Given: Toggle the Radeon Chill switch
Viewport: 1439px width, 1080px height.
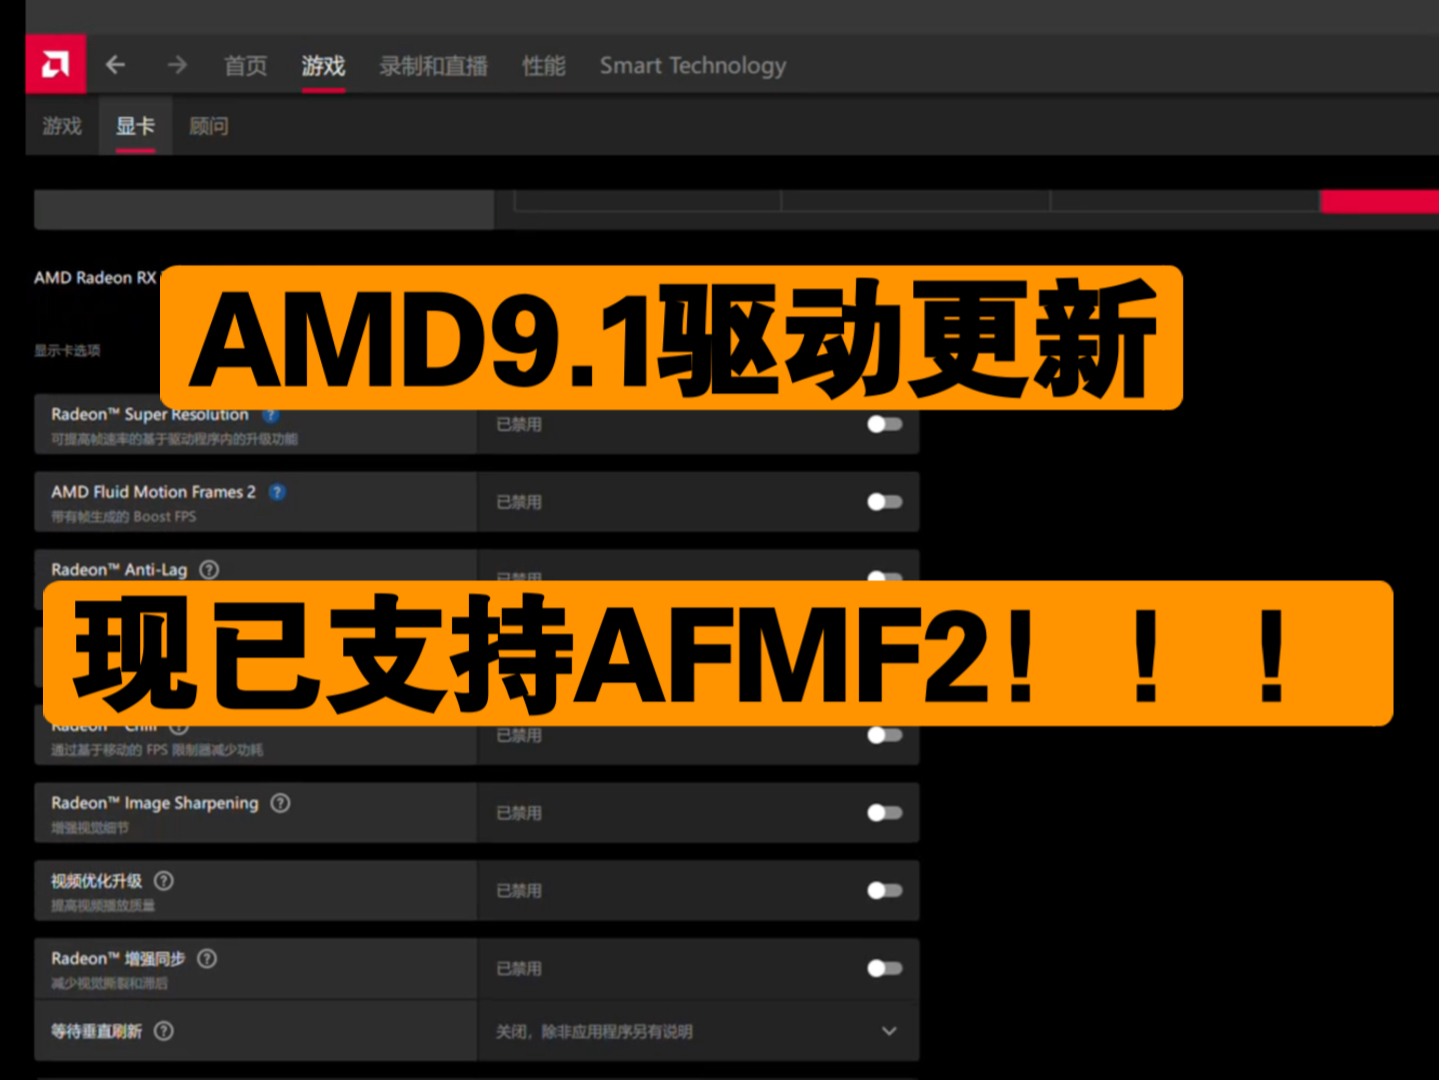Looking at the screenshot, I should [885, 735].
